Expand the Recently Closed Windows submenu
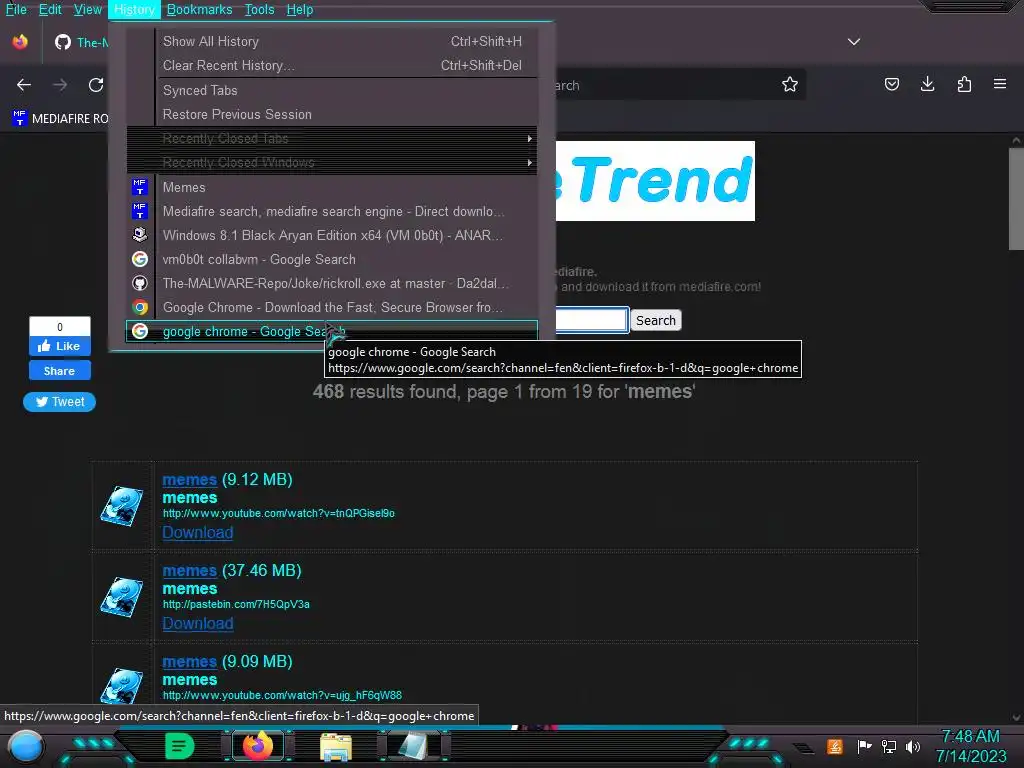This screenshot has width=1024, height=768. click(332, 163)
